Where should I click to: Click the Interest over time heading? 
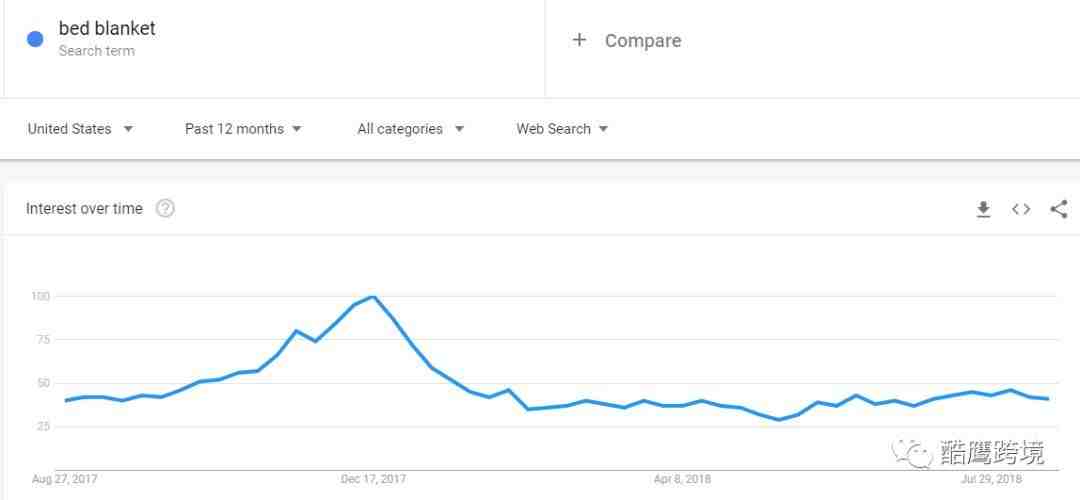click(x=84, y=209)
